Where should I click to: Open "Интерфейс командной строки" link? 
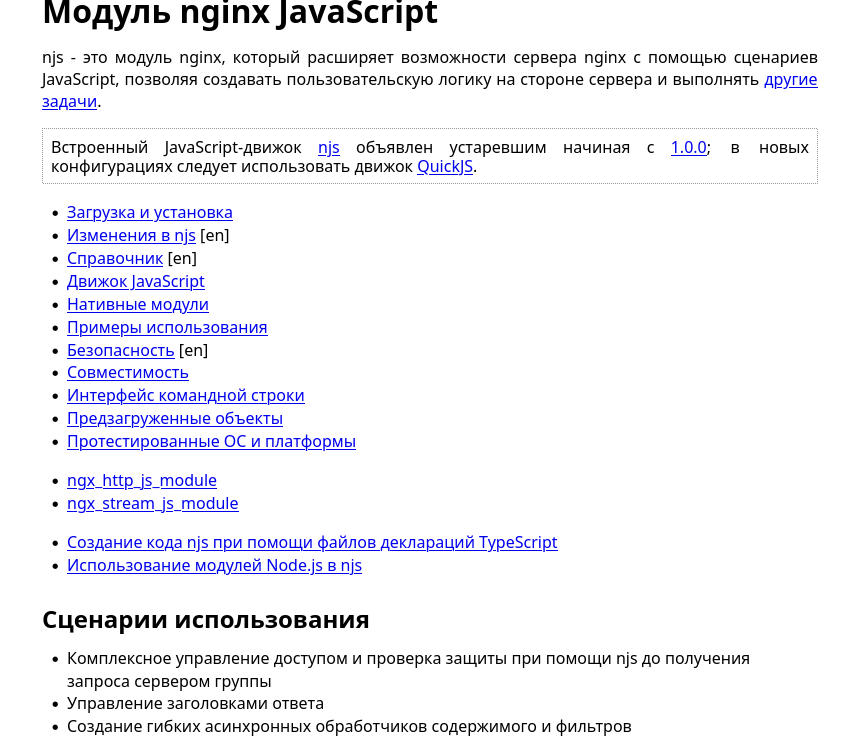tap(186, 396)
